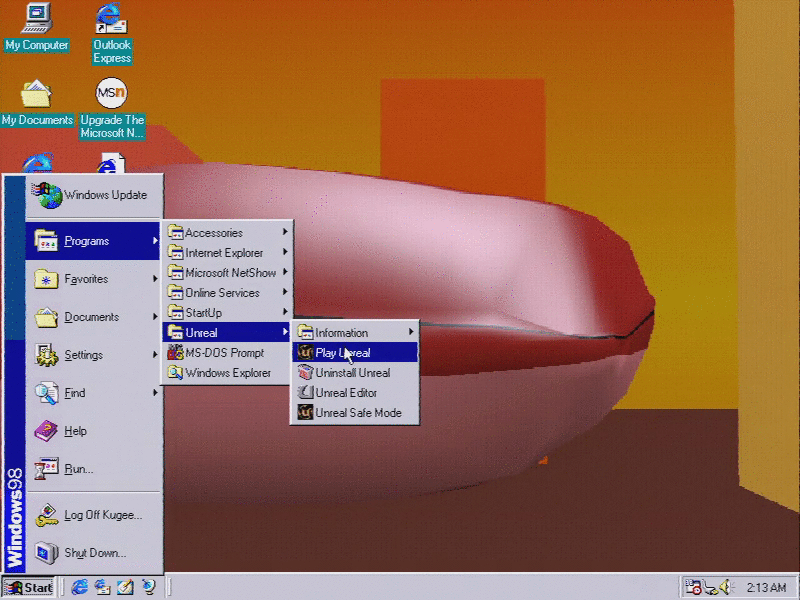Expand the Online Services program group
The width and height of the screenshot is (800, 600).
pos(228,293)
